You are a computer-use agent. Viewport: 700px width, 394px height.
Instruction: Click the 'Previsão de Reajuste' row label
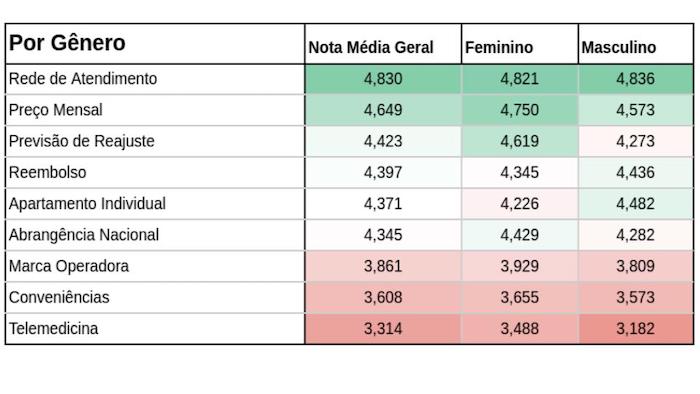(x=155, y=141)
